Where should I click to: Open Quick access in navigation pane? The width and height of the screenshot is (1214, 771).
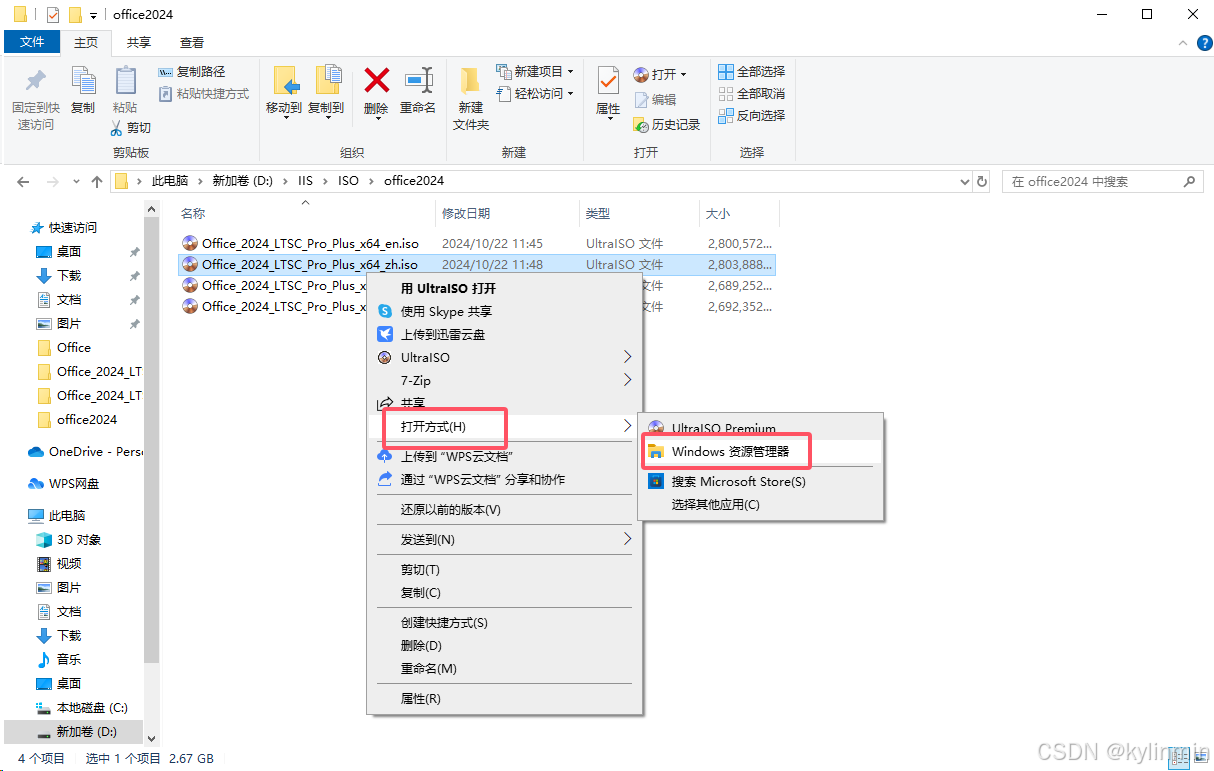[x=72, y=228]
